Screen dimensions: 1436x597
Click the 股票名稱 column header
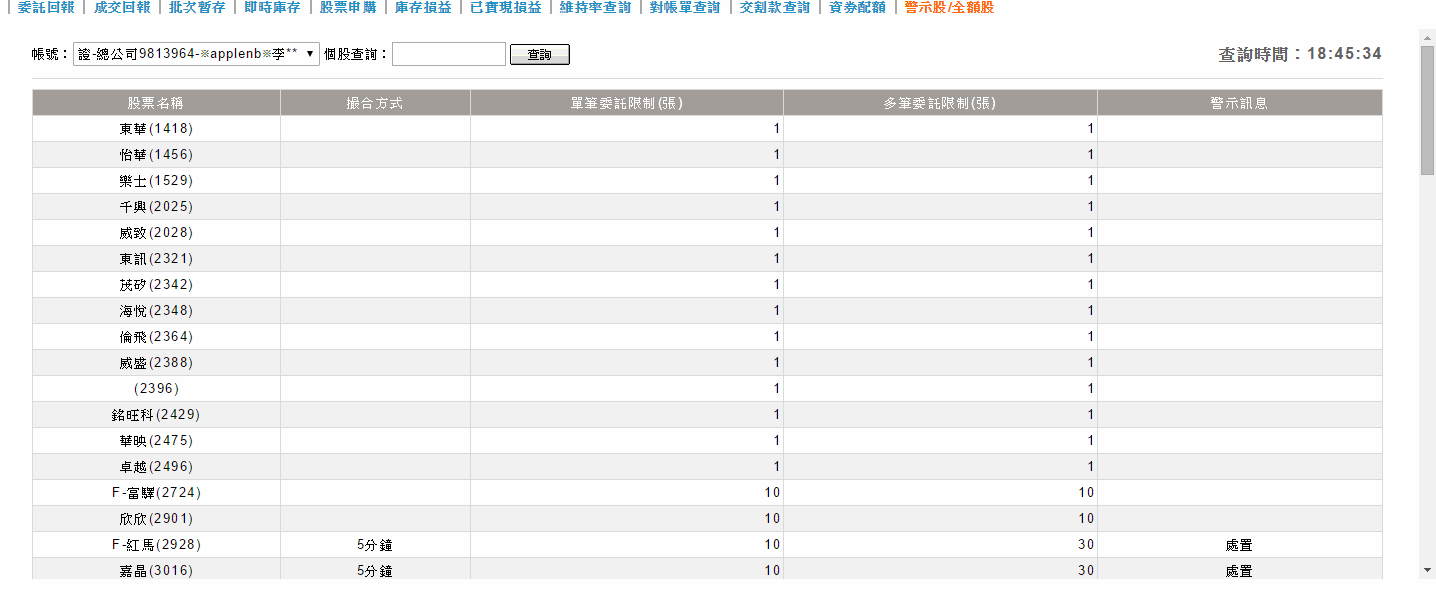pos(156,103)
